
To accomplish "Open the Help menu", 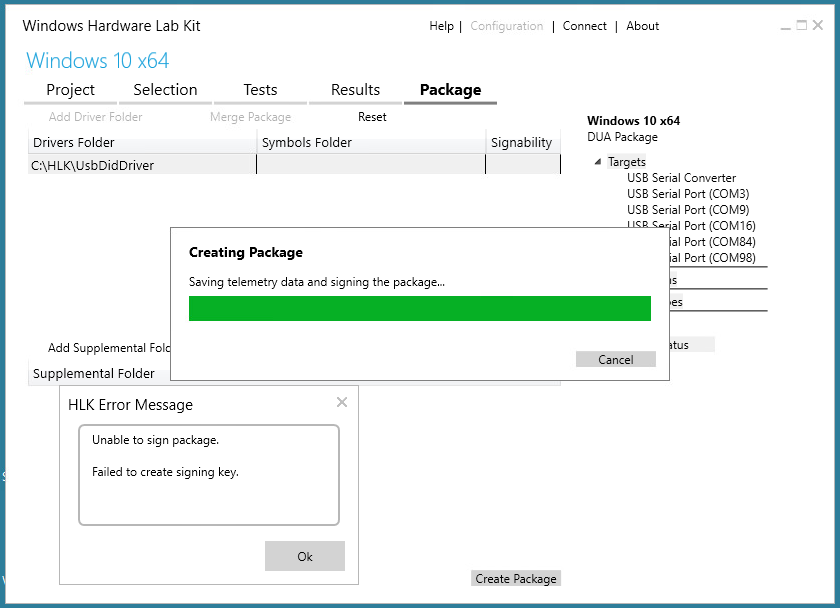I will (x=441, y=26).
